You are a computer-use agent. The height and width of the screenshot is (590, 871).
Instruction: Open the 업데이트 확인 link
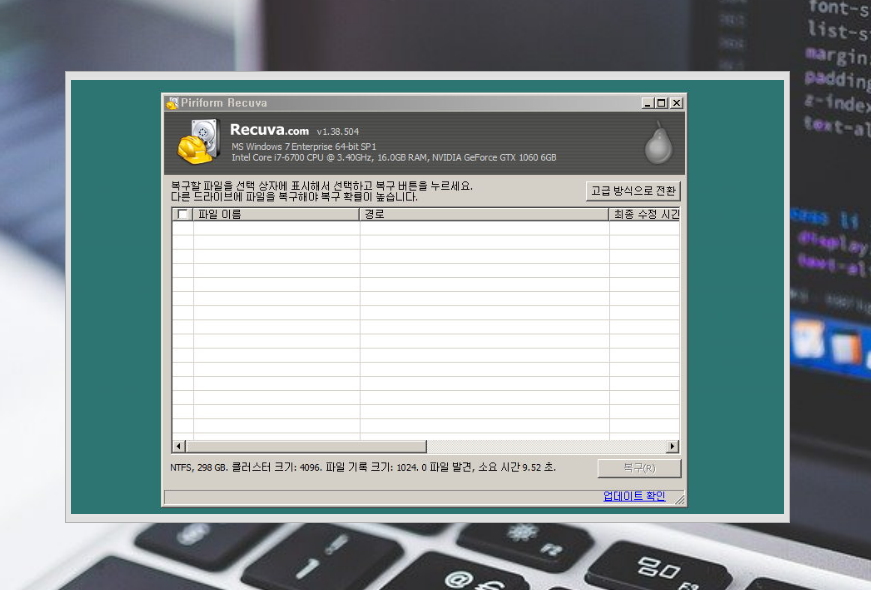634,496
